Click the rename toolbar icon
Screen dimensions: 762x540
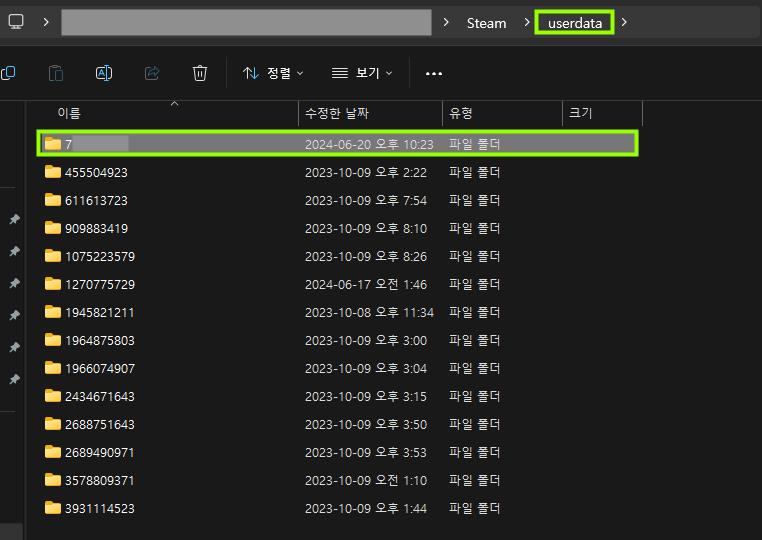[x=104, y=73]
